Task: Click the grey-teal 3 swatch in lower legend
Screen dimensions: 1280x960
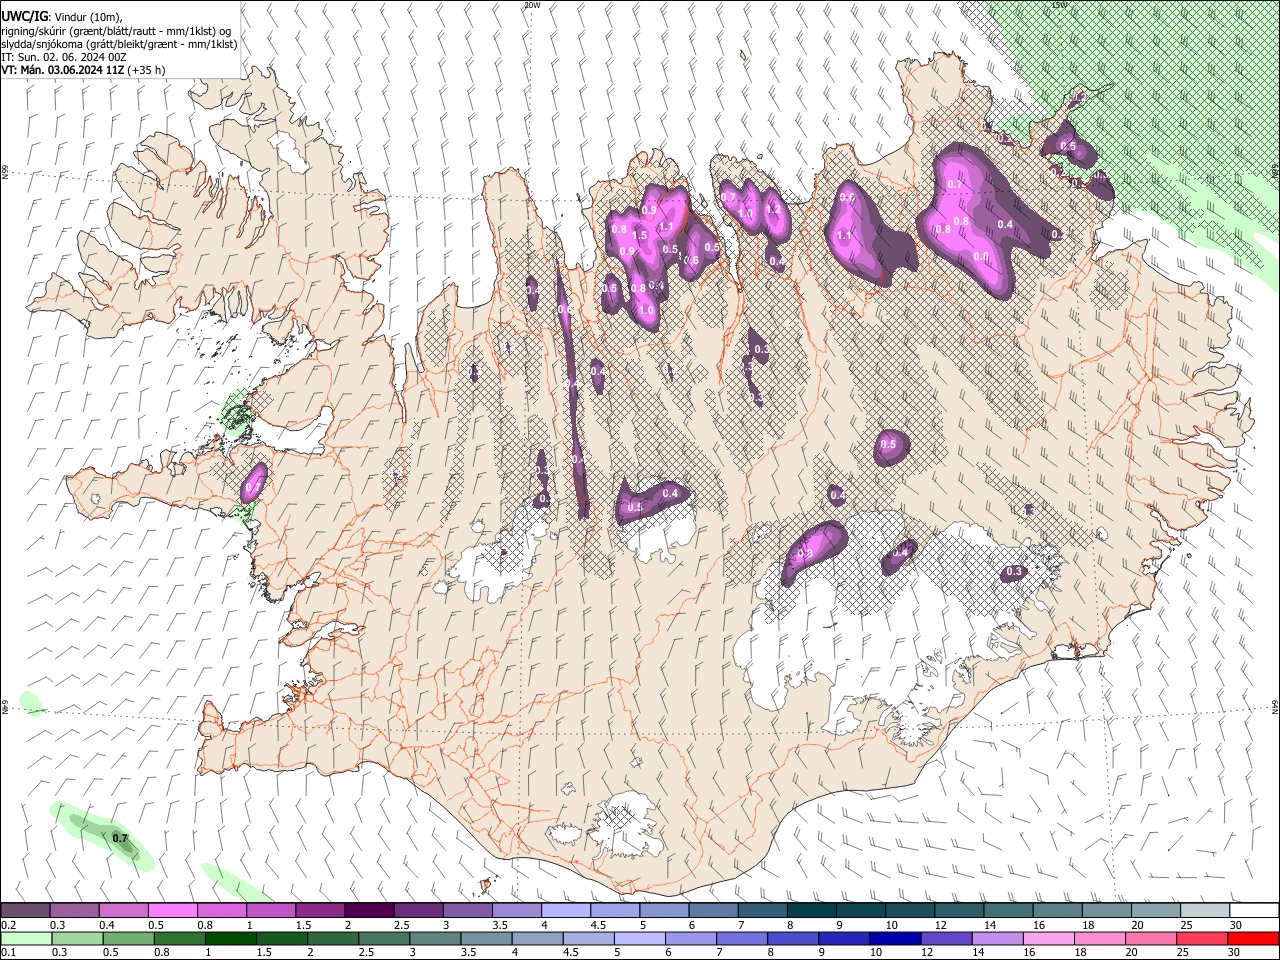Action: click(x=435, y=938)
